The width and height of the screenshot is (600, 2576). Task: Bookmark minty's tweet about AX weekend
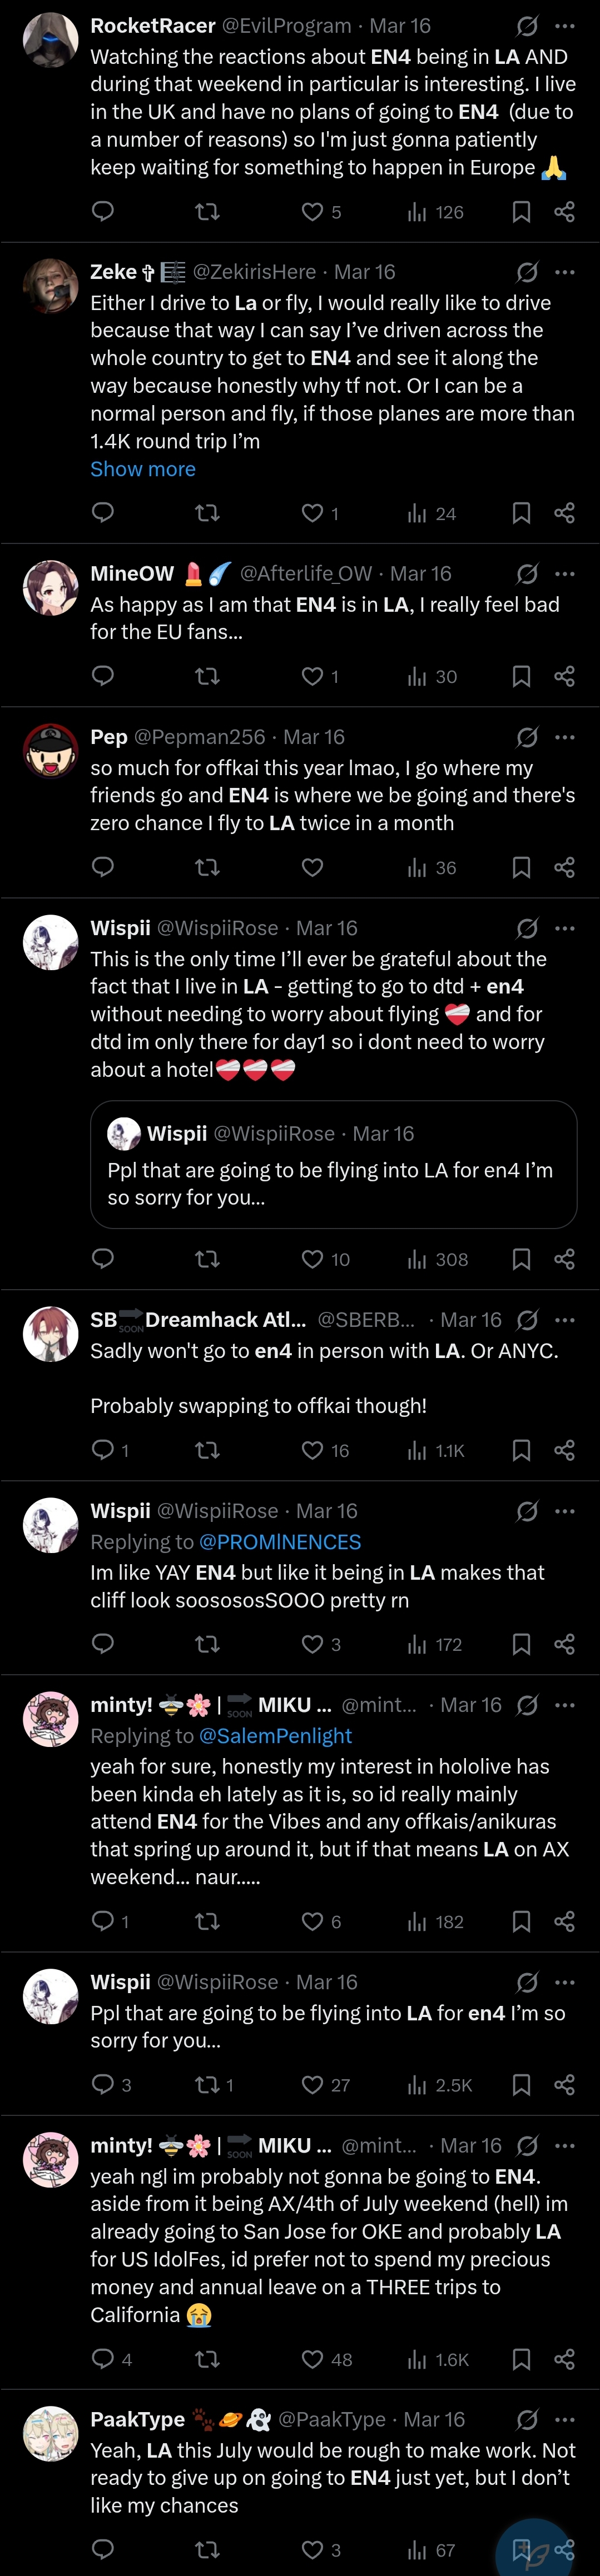[521, 1921]
